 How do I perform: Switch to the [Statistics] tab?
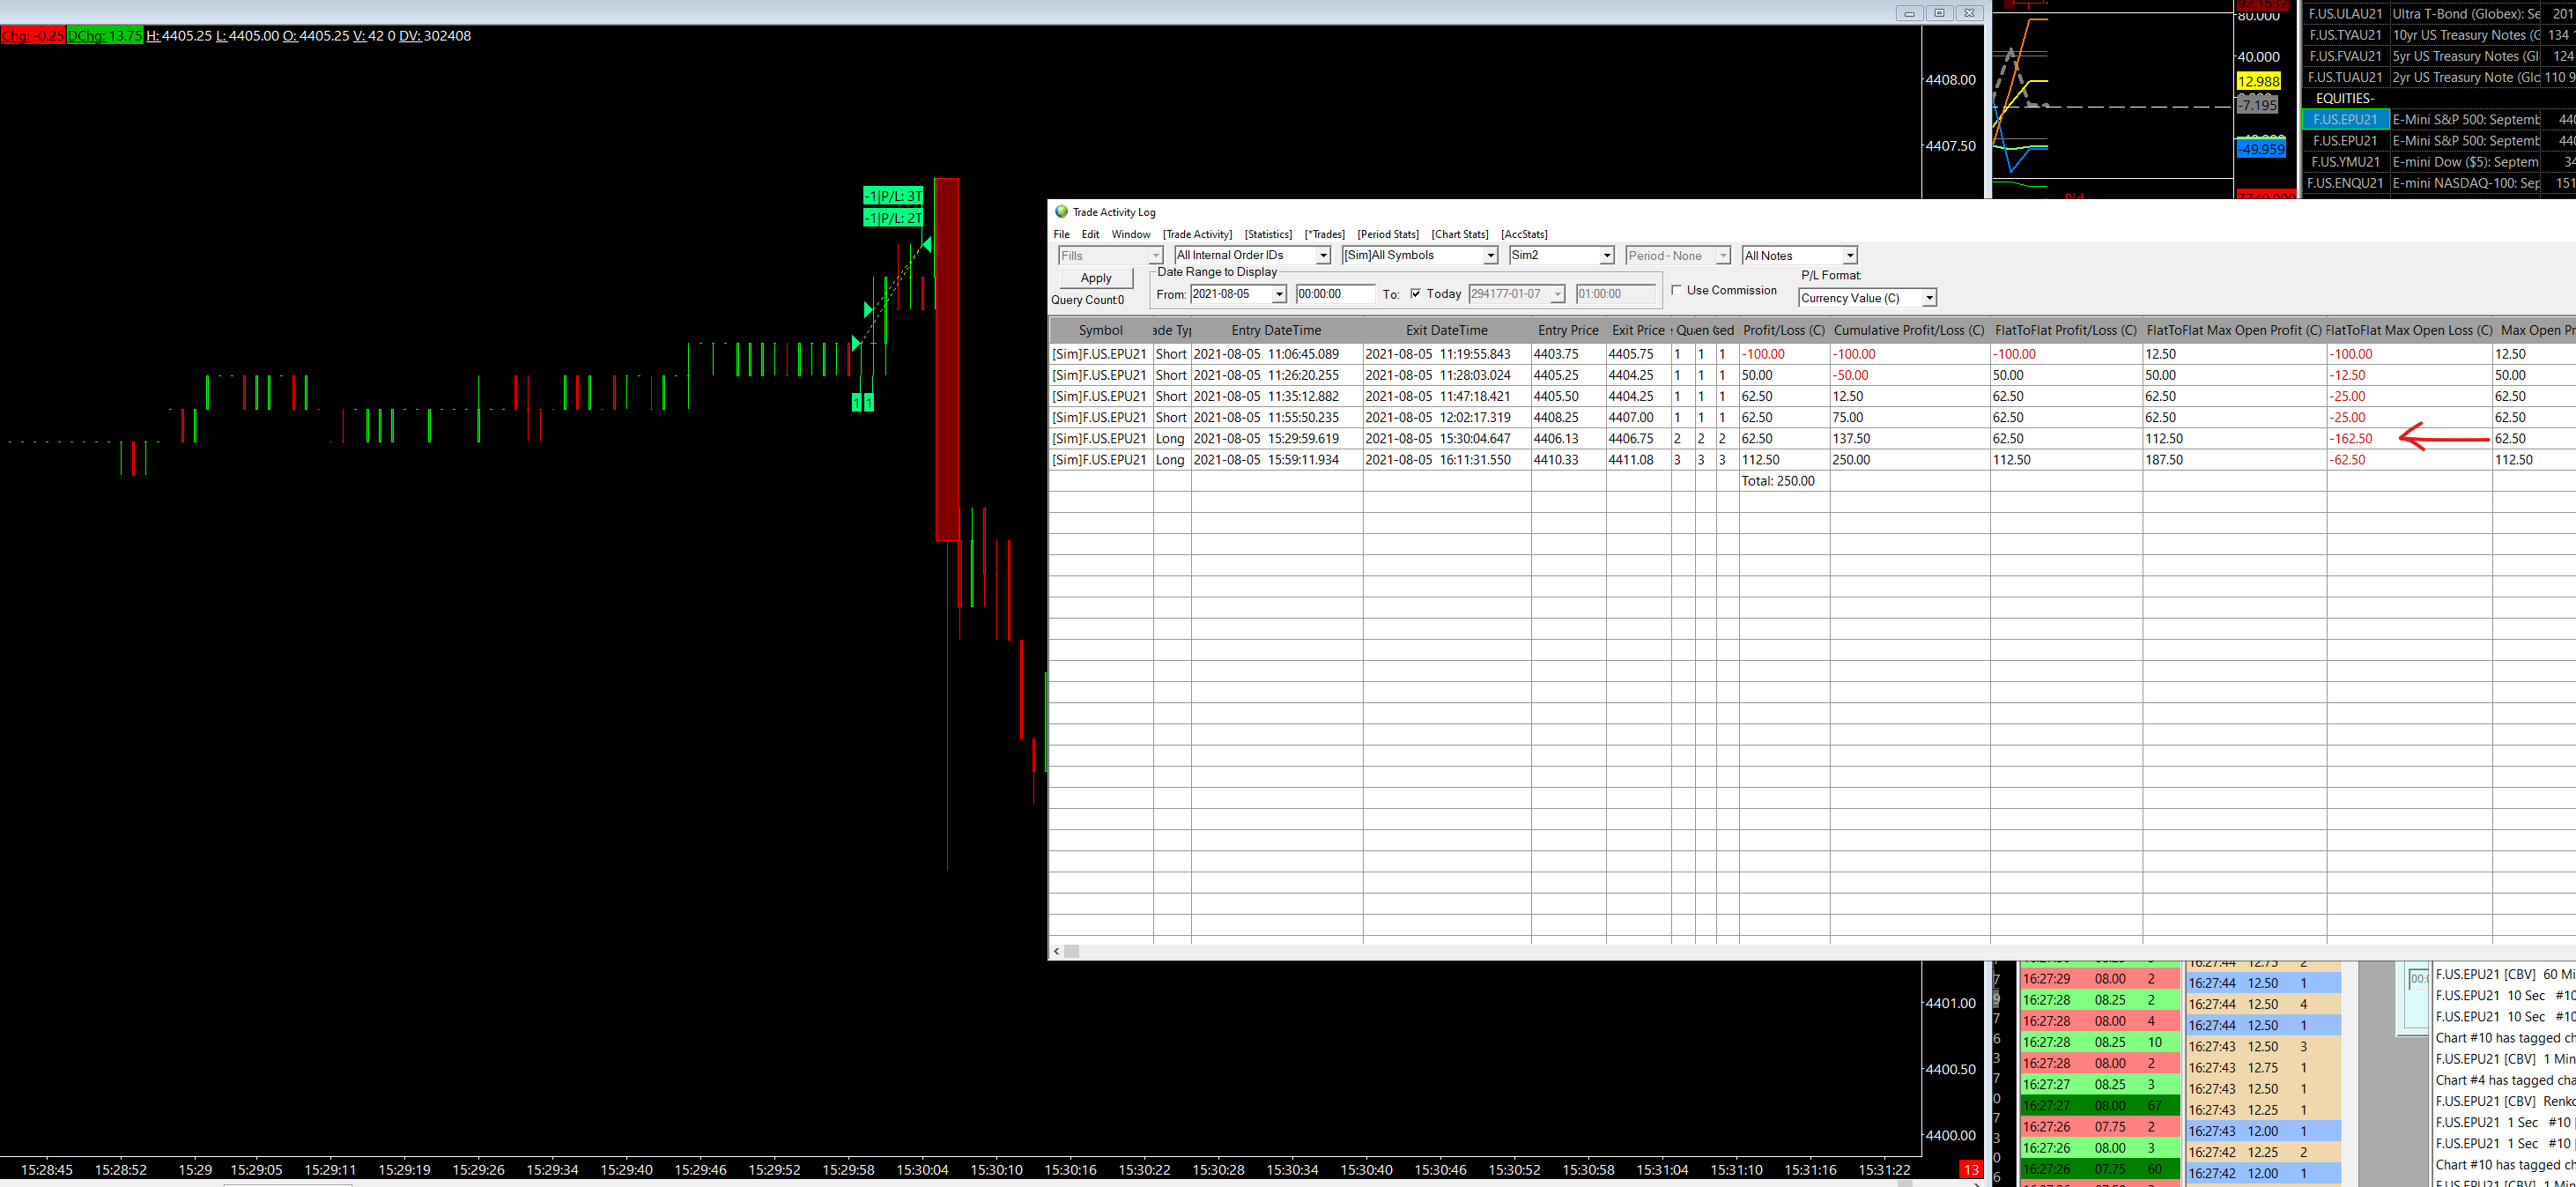(1268, 234)
